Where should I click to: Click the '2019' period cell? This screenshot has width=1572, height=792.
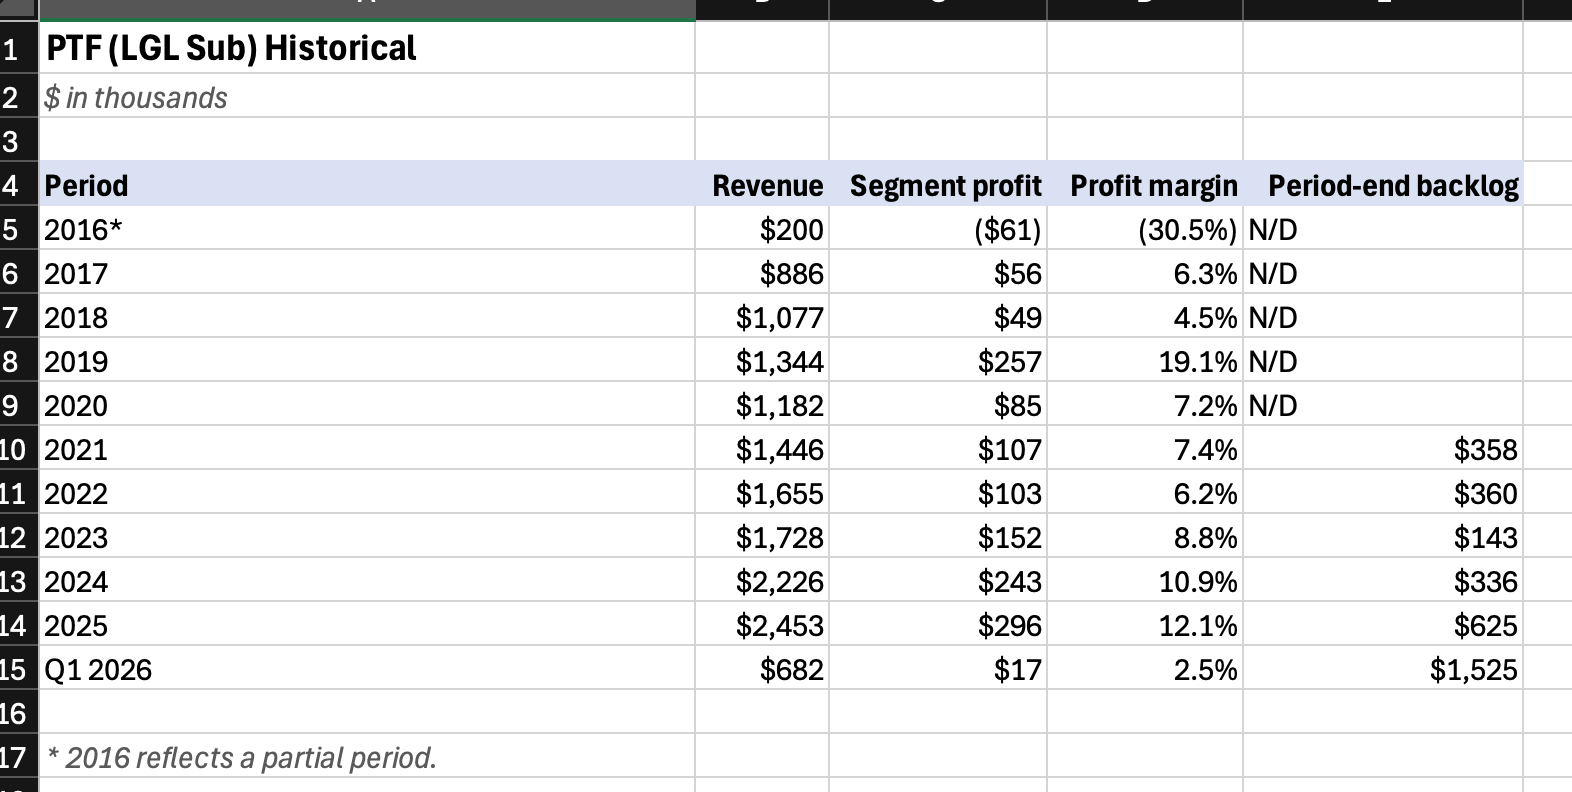pyautogui.click(x=367, y=361)
